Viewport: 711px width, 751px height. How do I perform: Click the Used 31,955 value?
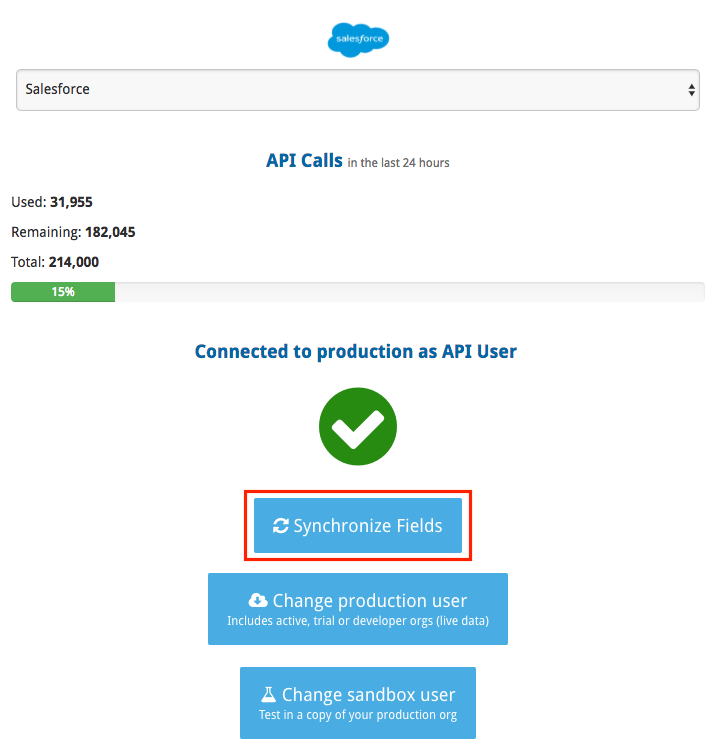click(71, 202)
